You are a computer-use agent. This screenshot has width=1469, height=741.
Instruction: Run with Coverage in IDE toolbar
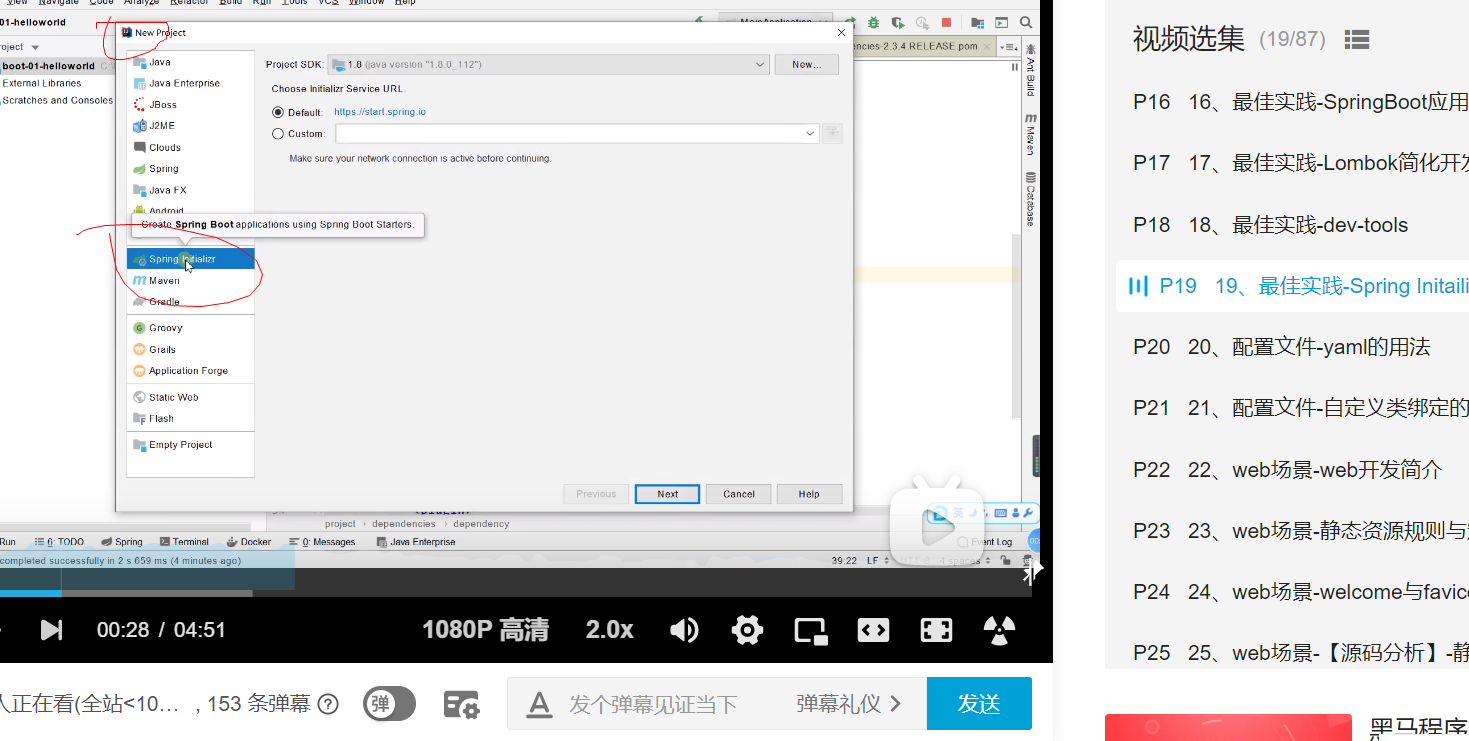coord(897,22)
